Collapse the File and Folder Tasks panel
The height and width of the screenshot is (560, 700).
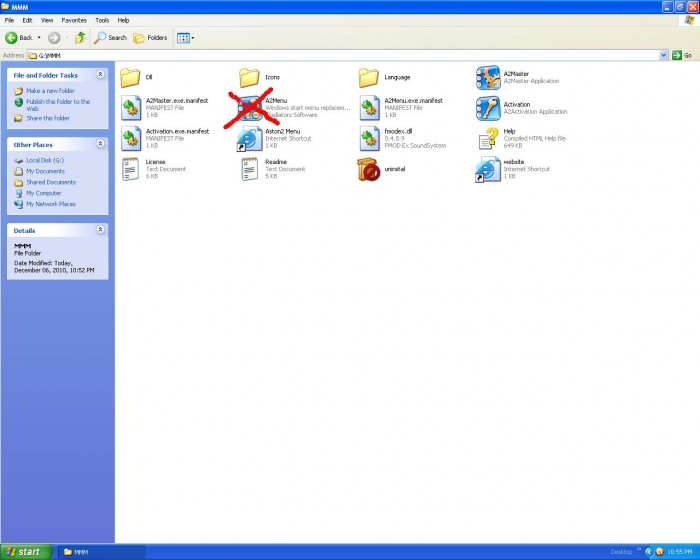coord(100,75)
